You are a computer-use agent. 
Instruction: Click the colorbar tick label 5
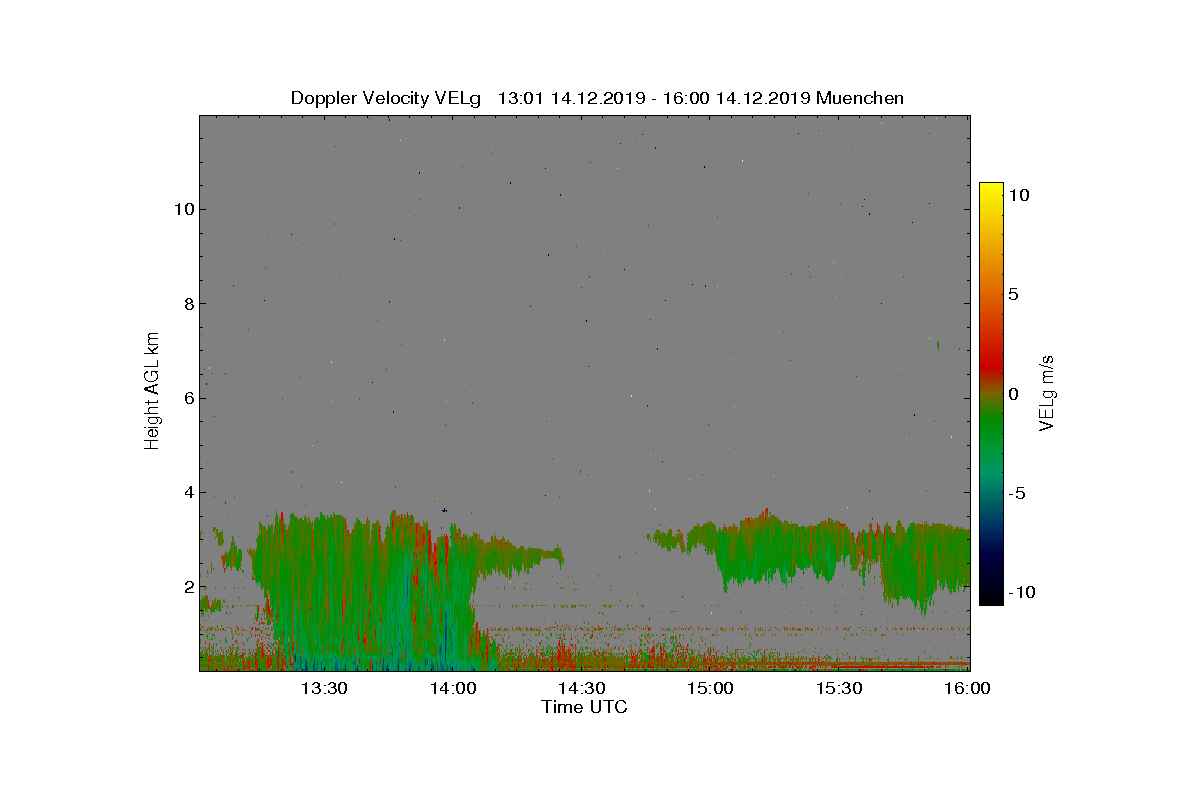1013,294
